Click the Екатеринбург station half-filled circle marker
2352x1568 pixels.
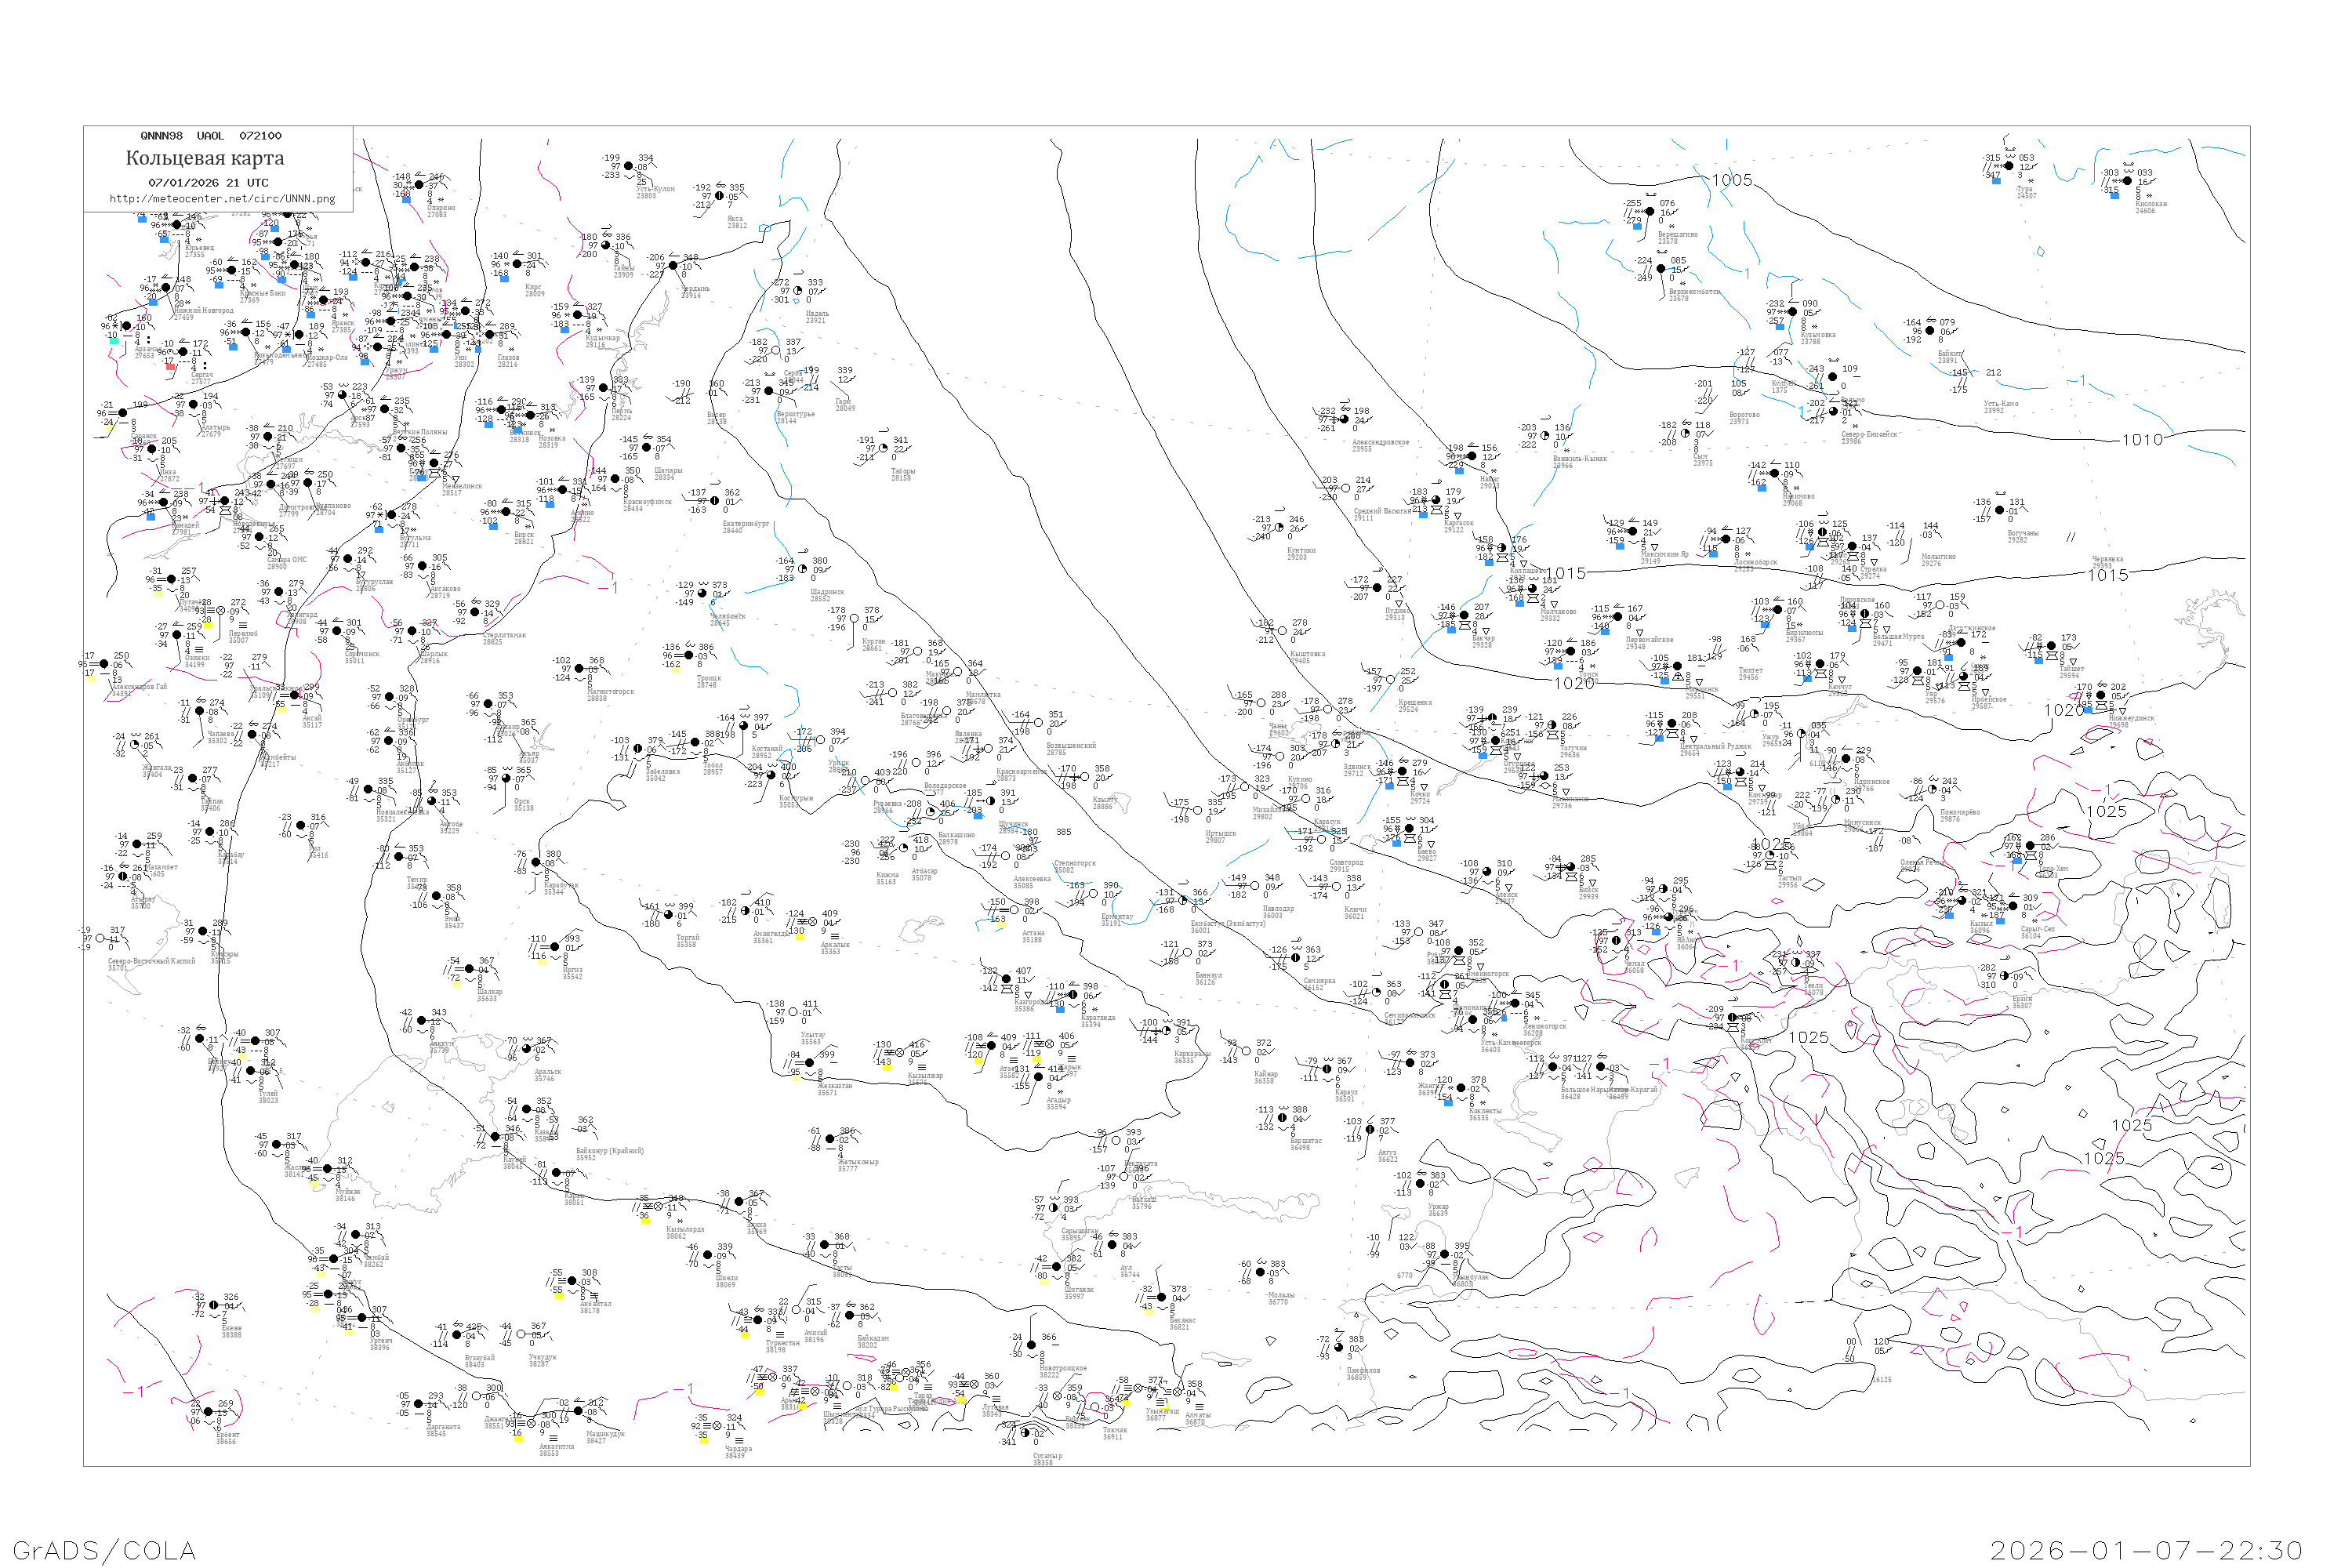(x=716, y=500)
